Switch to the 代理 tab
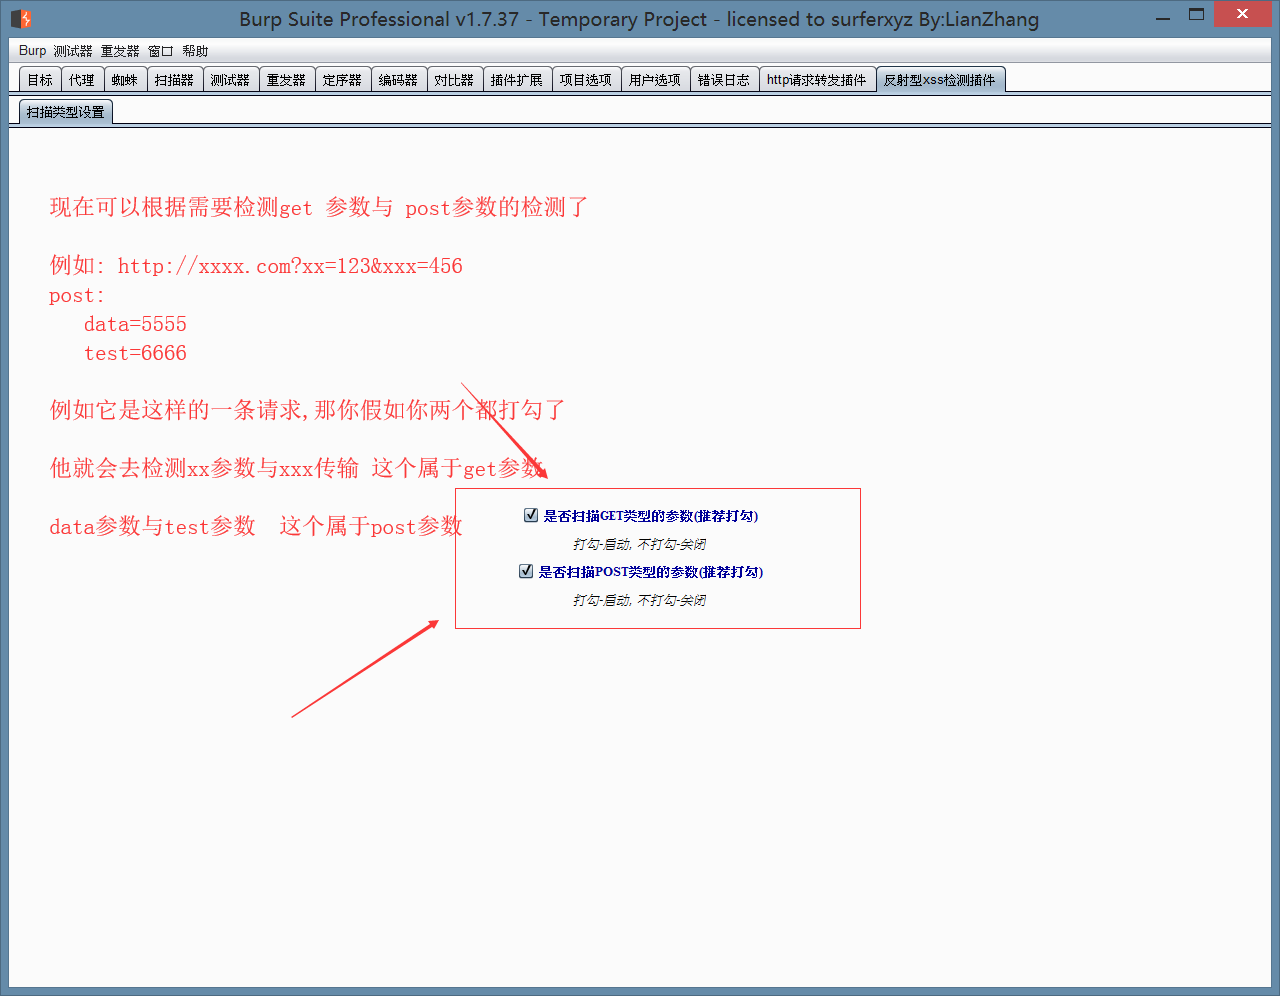Image resolution: width=1280 pixels, height=996 pixels. pyautogui.click(x=82, y=80)
